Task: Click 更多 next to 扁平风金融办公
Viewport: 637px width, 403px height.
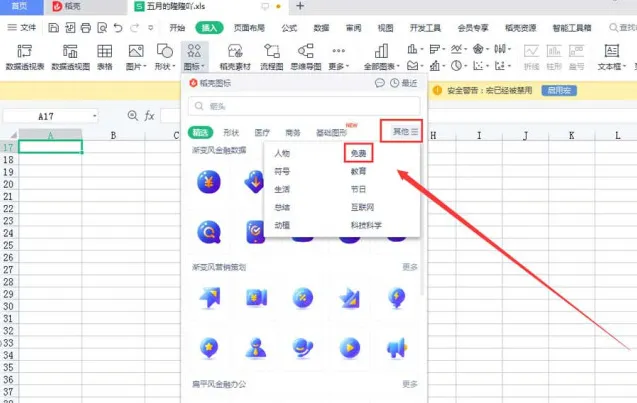Action: 410,384
